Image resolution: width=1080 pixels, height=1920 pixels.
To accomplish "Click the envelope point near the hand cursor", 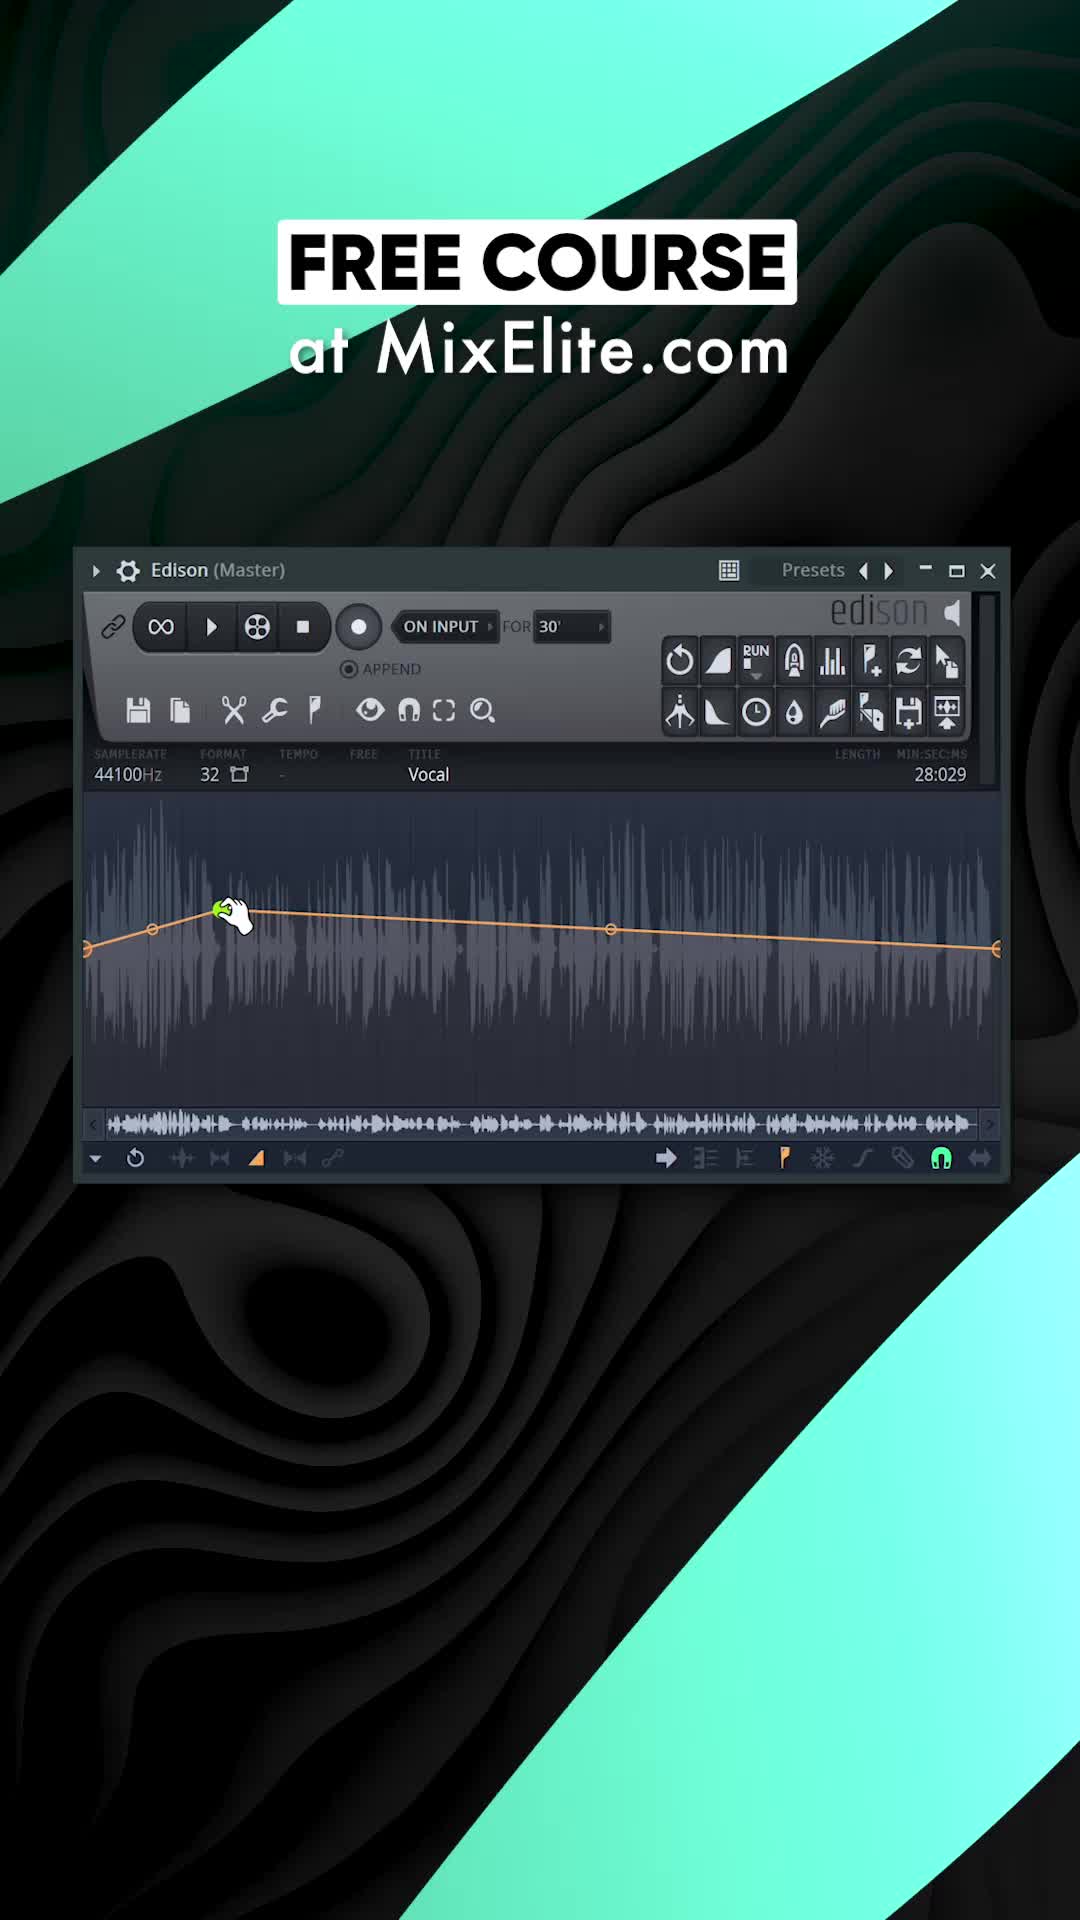I will coord(220,909).
